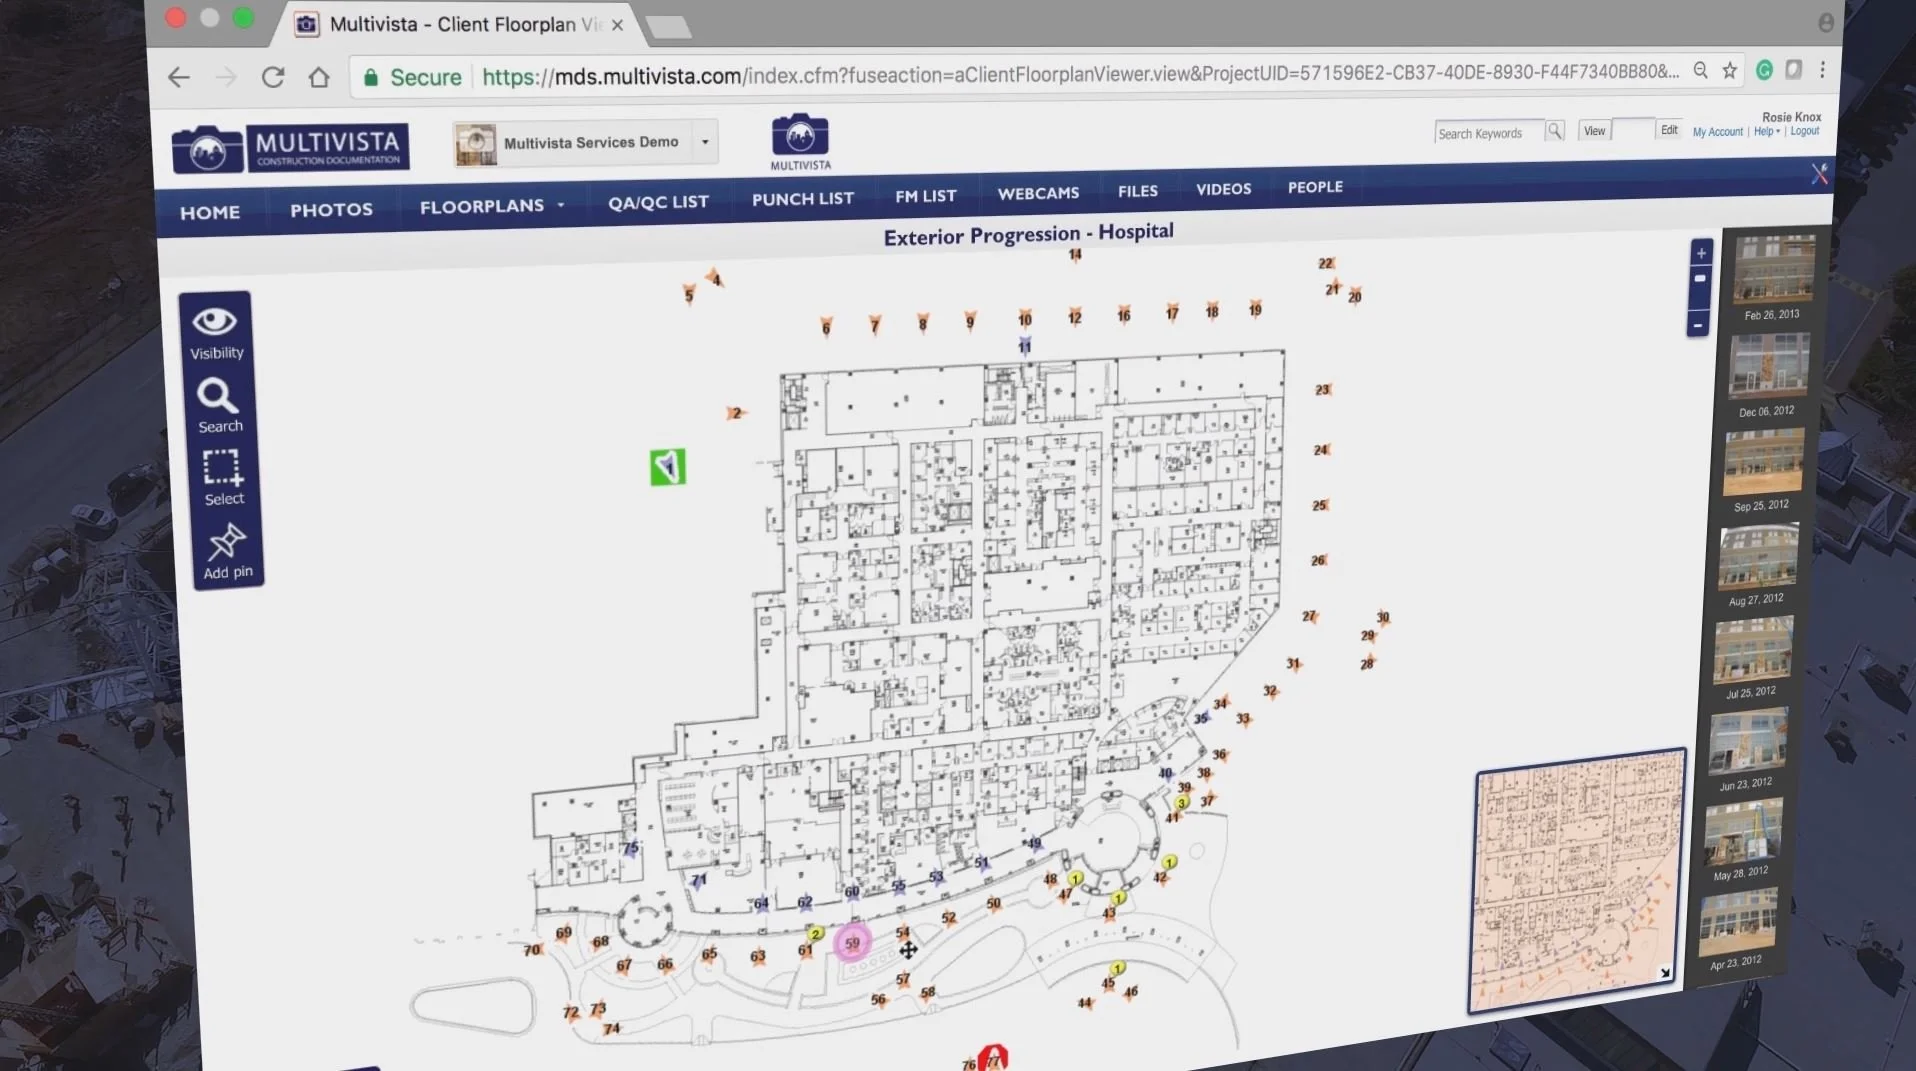Select the Multivista Client Floorplan browser tab
The image size is (1916, 1071).
pos(461,24)
